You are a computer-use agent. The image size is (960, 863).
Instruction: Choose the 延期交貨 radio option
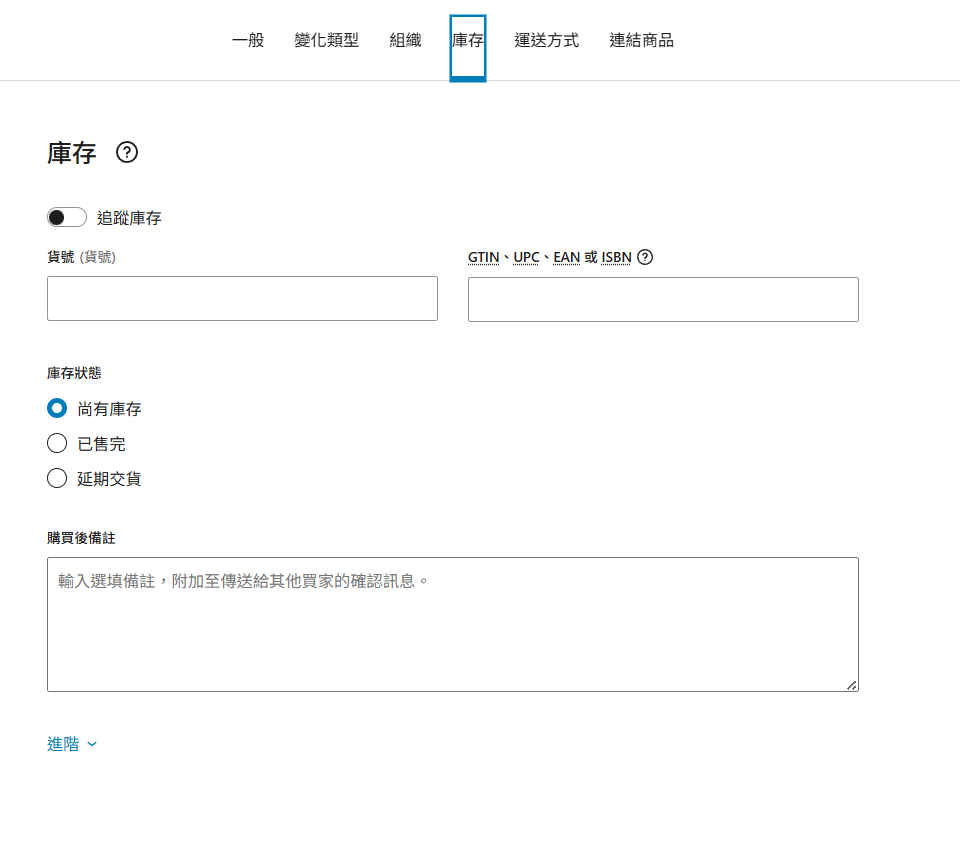tap(57, 479)
